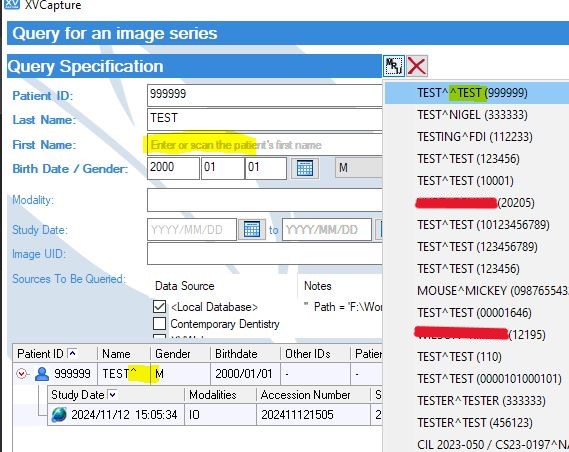Click the Image UID input field

click(265, 254)
